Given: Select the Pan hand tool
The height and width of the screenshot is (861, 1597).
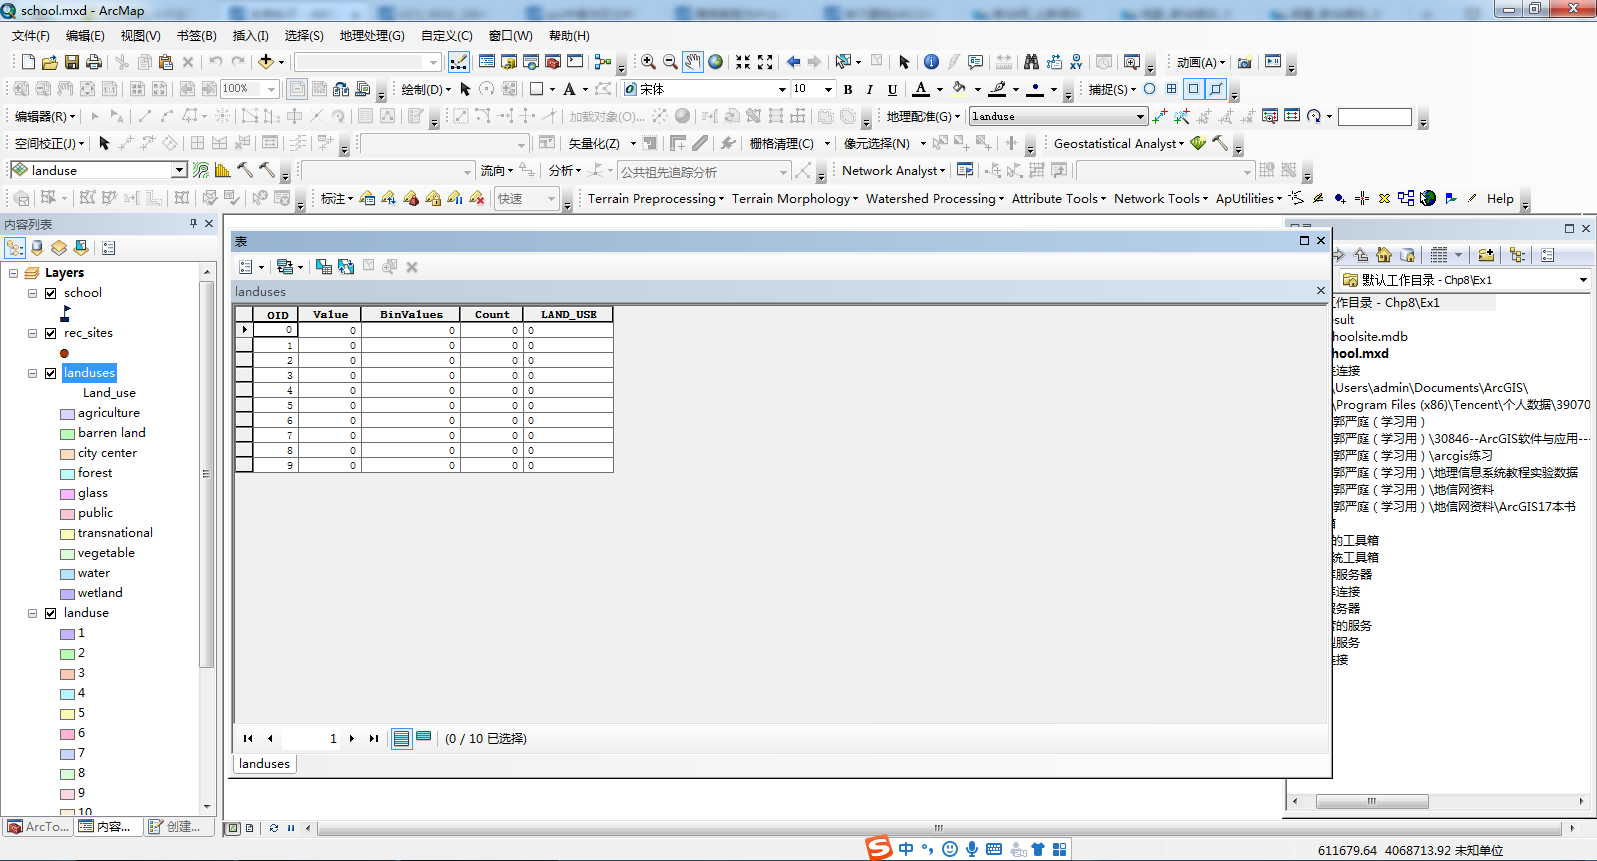Looking at the screenshot, I should point(693,62).
